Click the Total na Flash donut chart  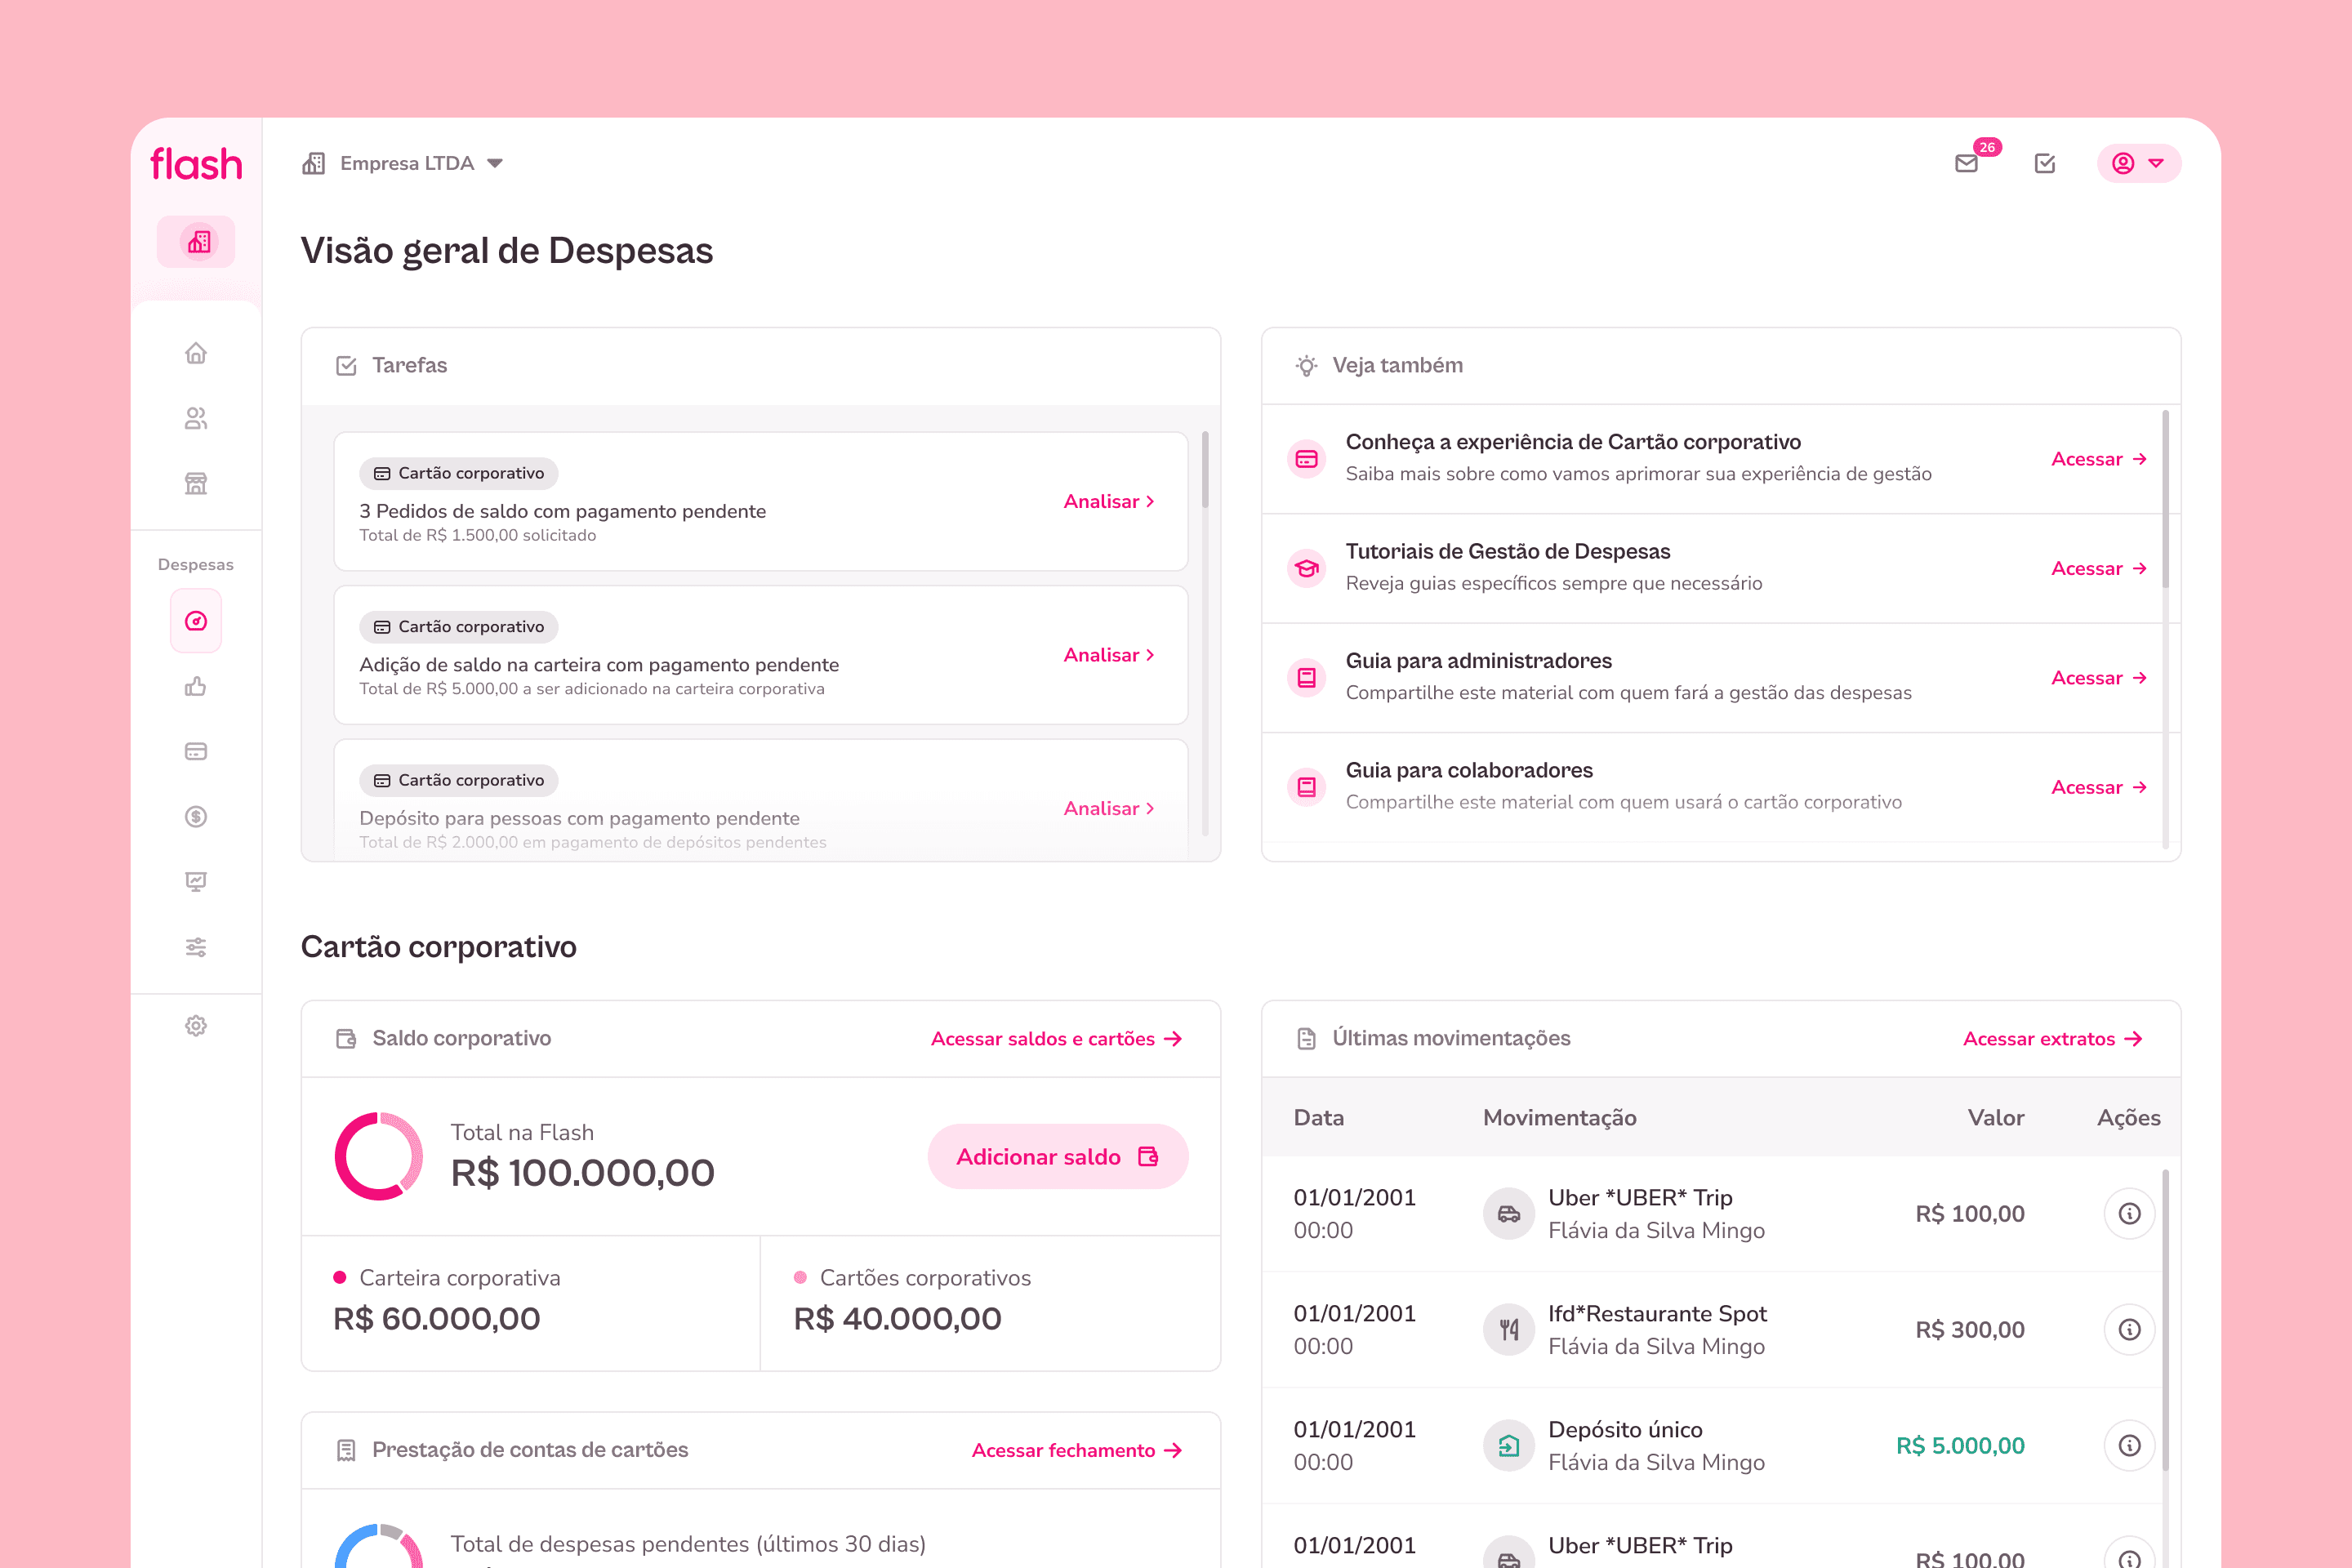378,1156
